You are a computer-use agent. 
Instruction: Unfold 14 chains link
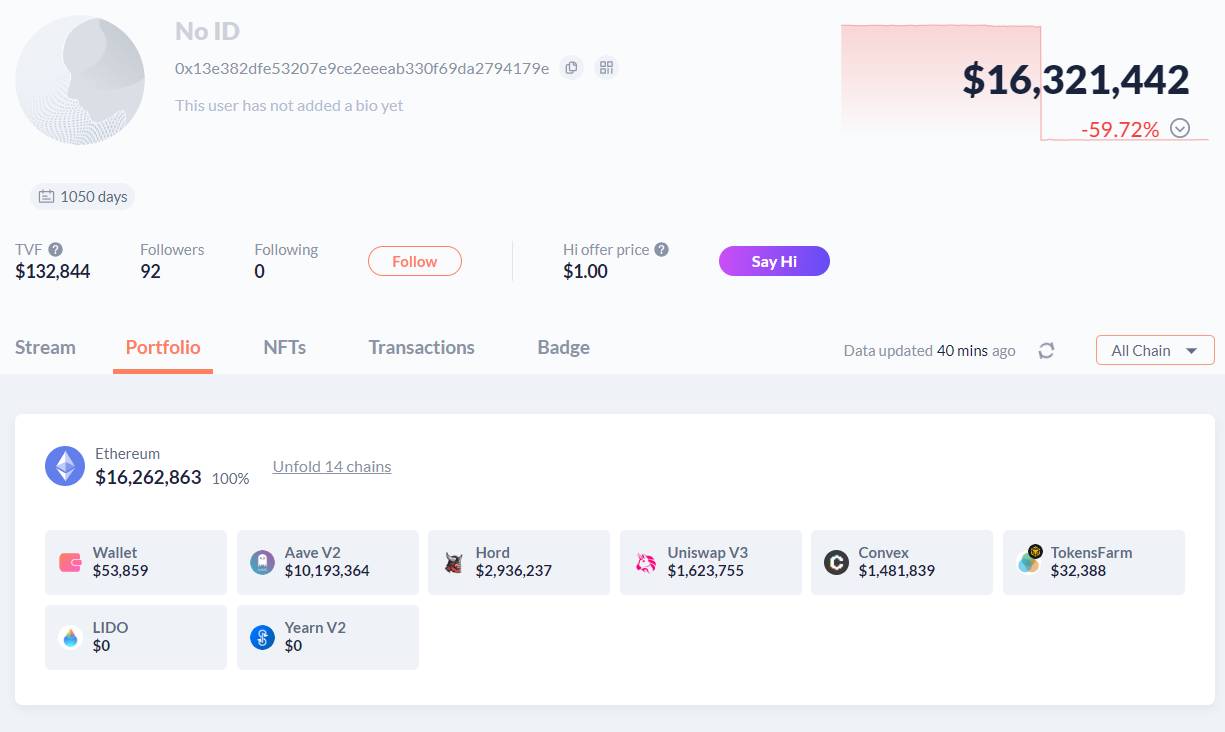point(332,466)
